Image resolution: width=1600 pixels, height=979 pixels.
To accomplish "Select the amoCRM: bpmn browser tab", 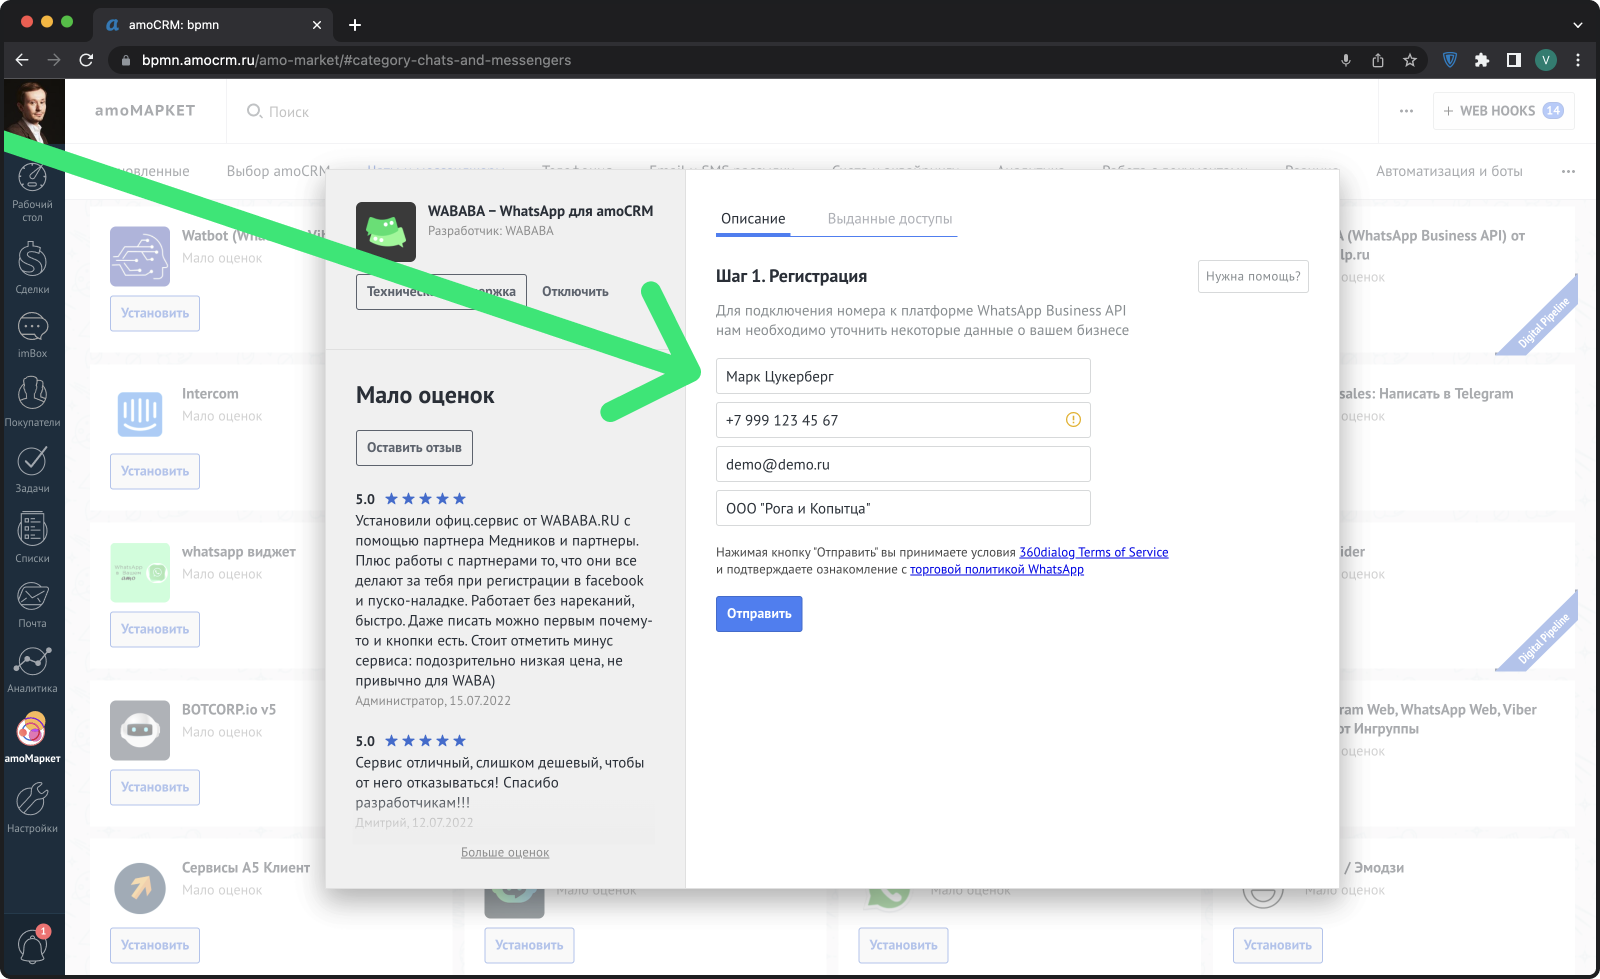I will [212, 25].
